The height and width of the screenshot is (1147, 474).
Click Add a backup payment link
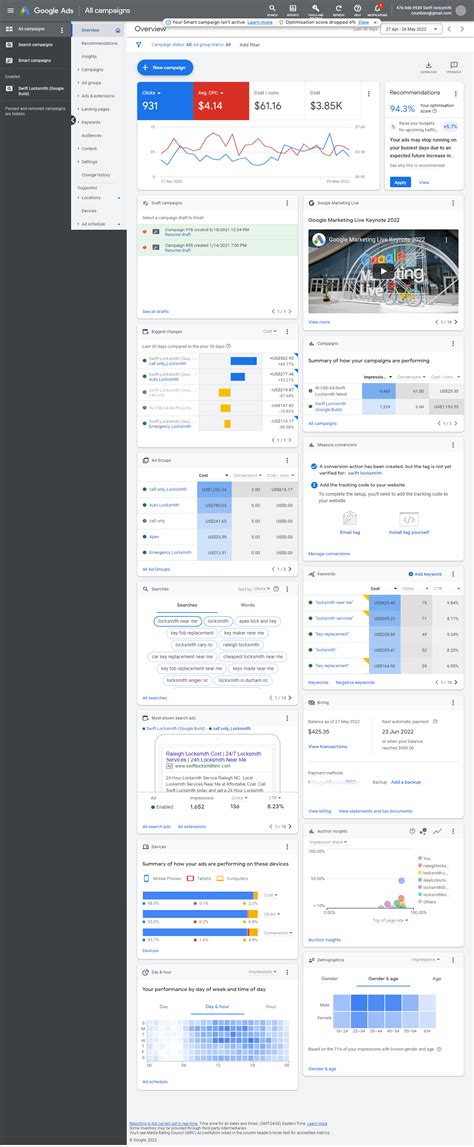[406, 782]
